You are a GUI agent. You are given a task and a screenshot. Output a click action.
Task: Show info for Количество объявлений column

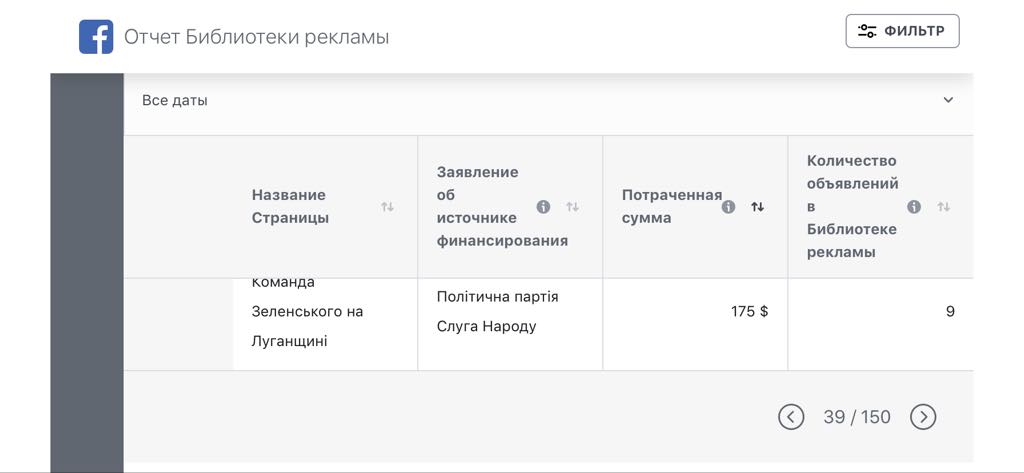point(914,206)
